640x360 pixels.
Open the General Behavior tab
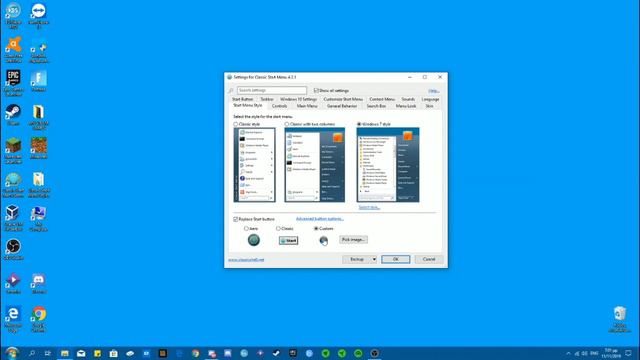tap(342, 106)
